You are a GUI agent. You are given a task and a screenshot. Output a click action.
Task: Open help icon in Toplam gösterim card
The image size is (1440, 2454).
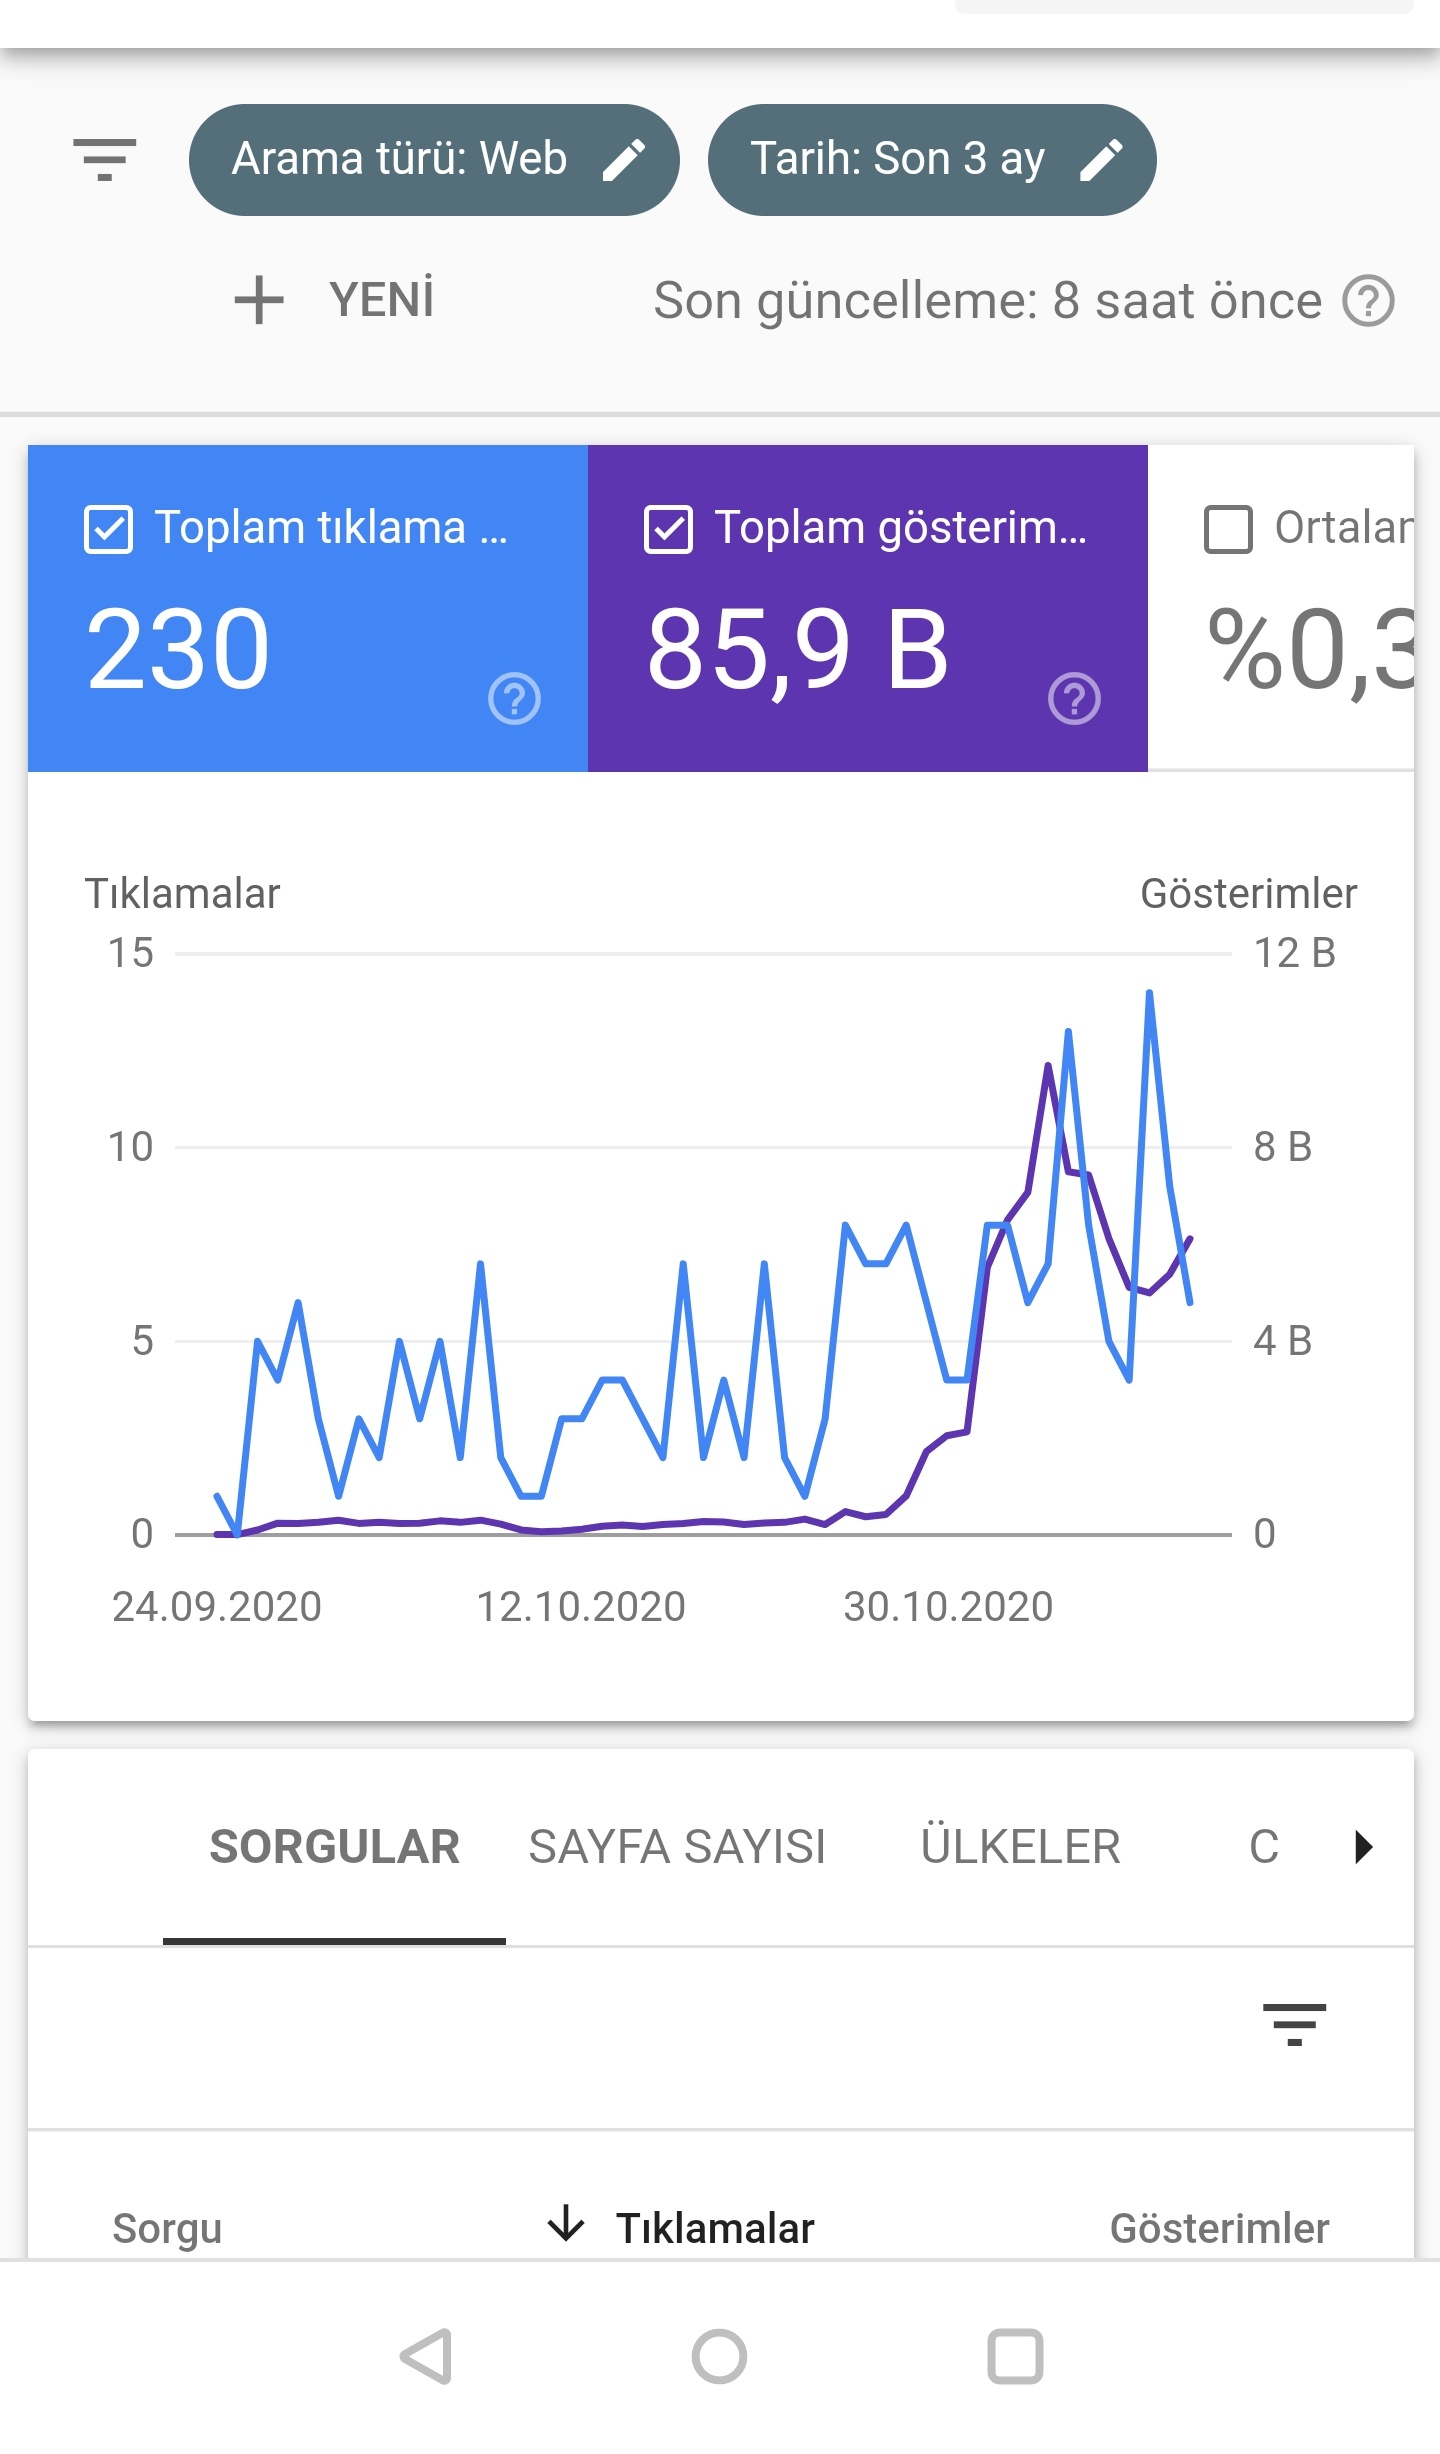click(x=1074, y=698)
